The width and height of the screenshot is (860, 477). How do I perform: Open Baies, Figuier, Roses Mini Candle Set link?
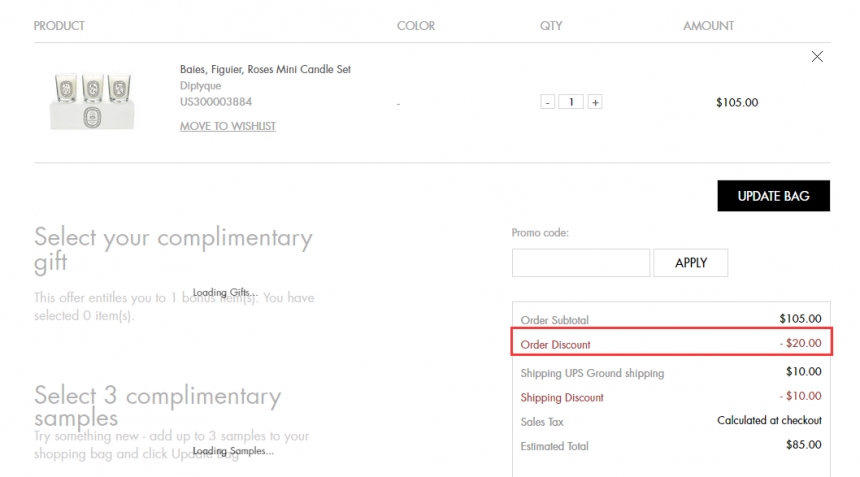pyautogui.click(x=265, y=70)
